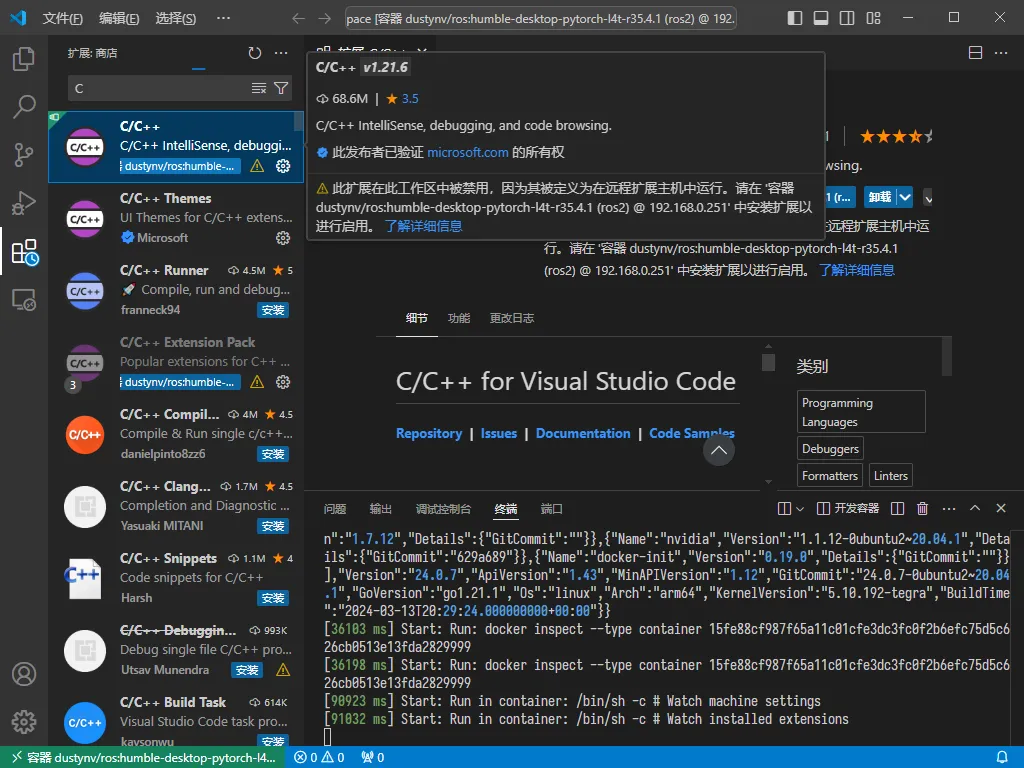Viewport: 1024px width, 768px height.
Task: Click warning icon on C/C++ Debugging extension
Action: (x=283, y=670)
